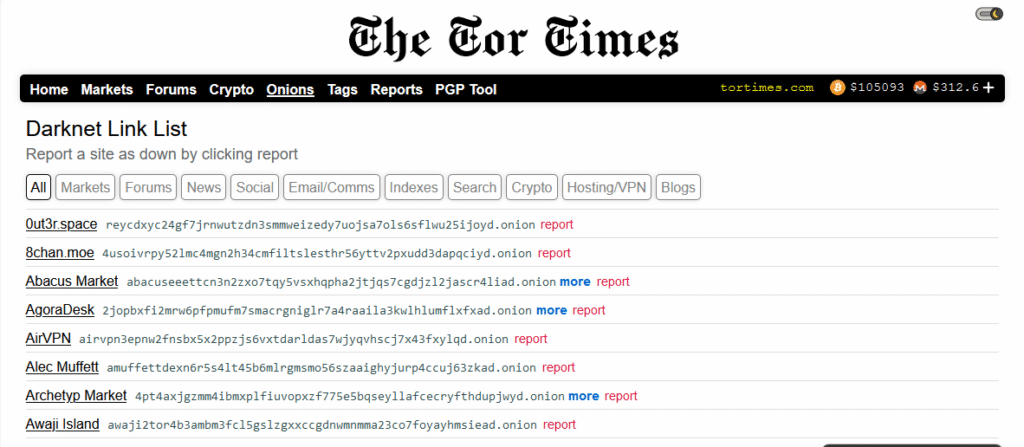This screenshot has width=1024, height=447.
Task: Report Awaji Island as down
Action: 559,425
